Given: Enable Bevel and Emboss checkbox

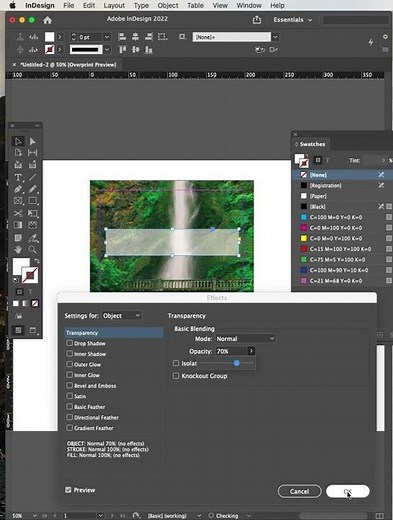Looking at the screenshot, I should click(69, 385).
